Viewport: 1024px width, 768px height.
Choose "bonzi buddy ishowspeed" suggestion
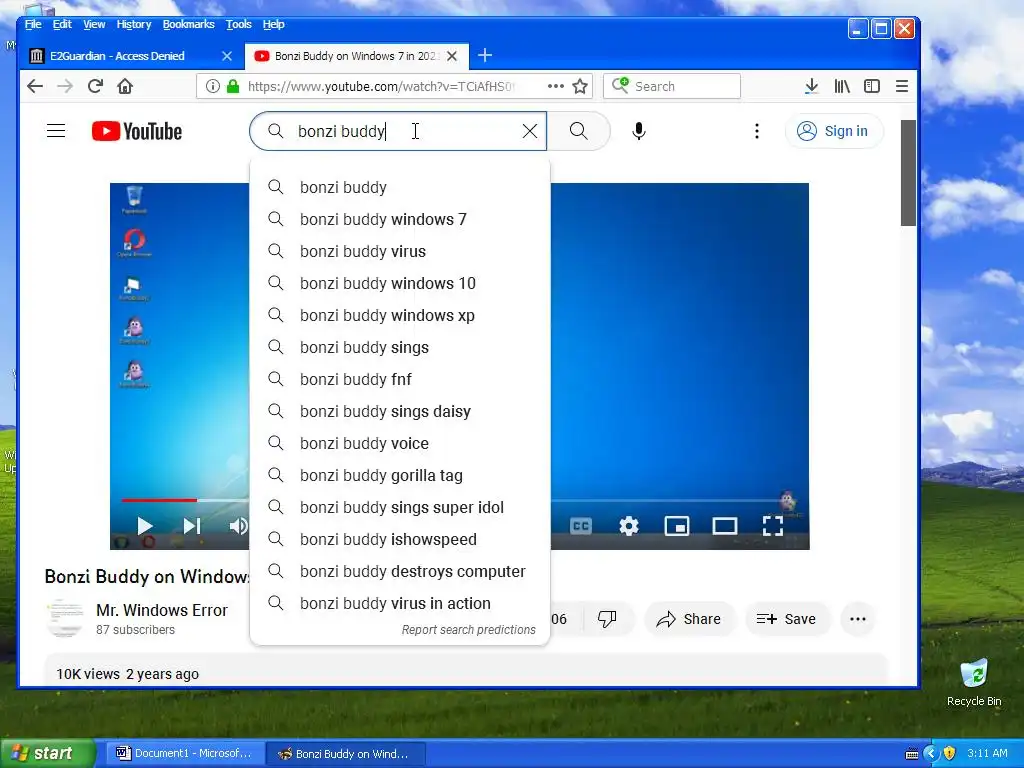(x=400, y=539)
